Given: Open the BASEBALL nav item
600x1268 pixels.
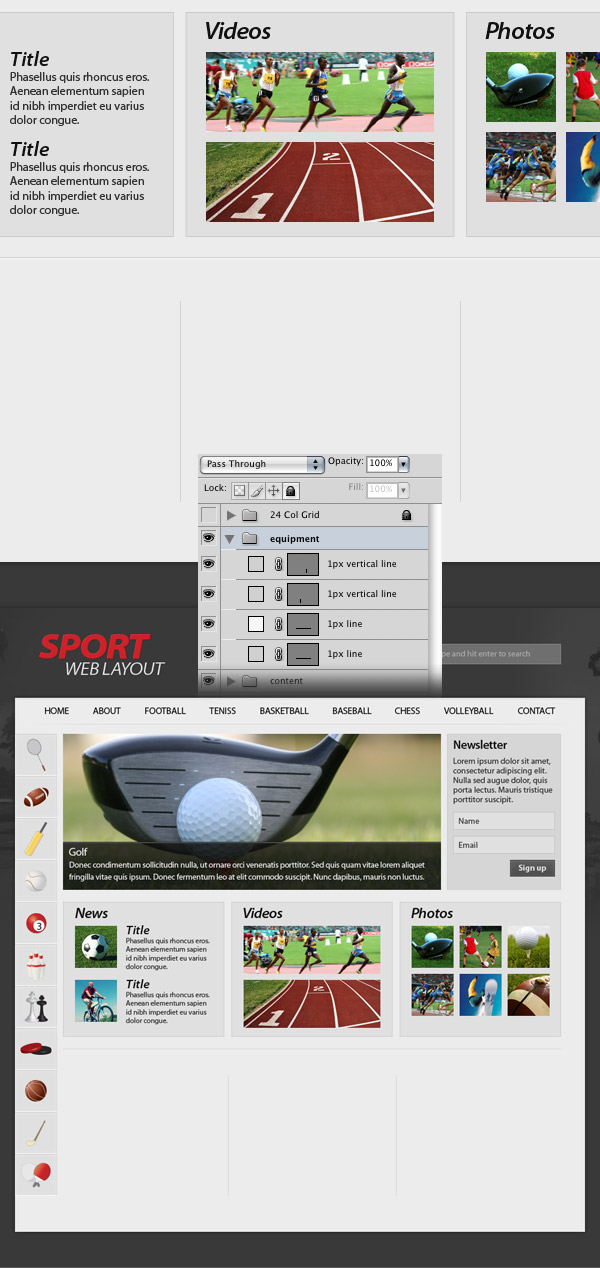Looking at the screenshot, I should (352, 711).
